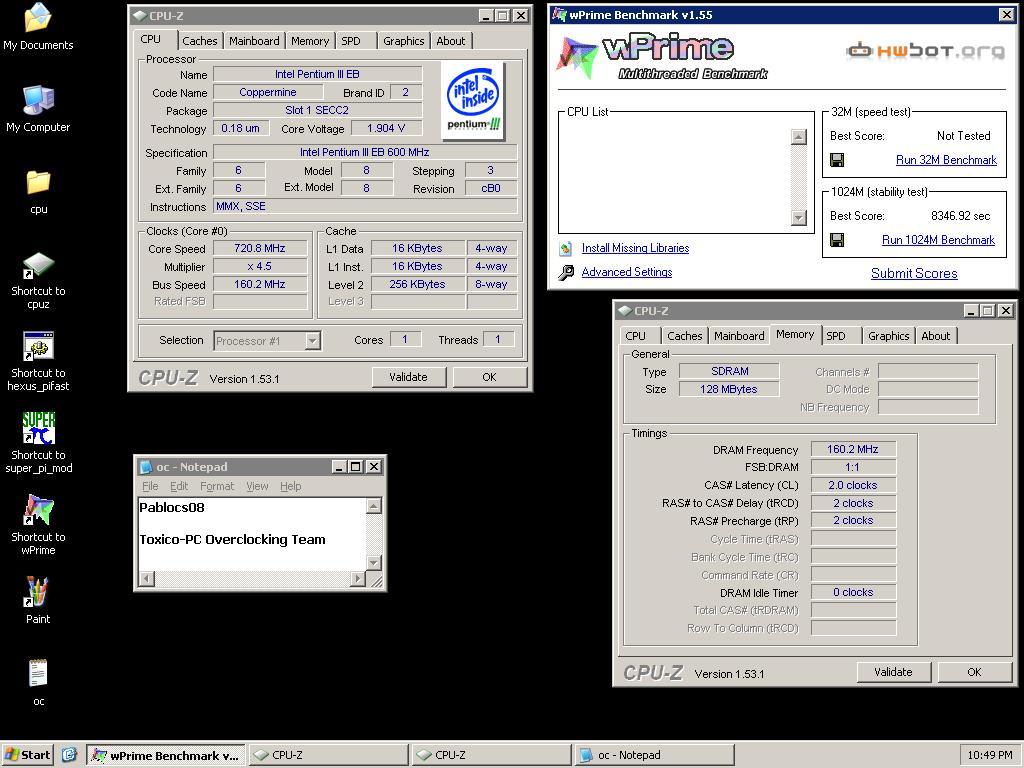Open the Edit menu in Notepad
Screen dimensions: 1024x768
tap(179, 486)
